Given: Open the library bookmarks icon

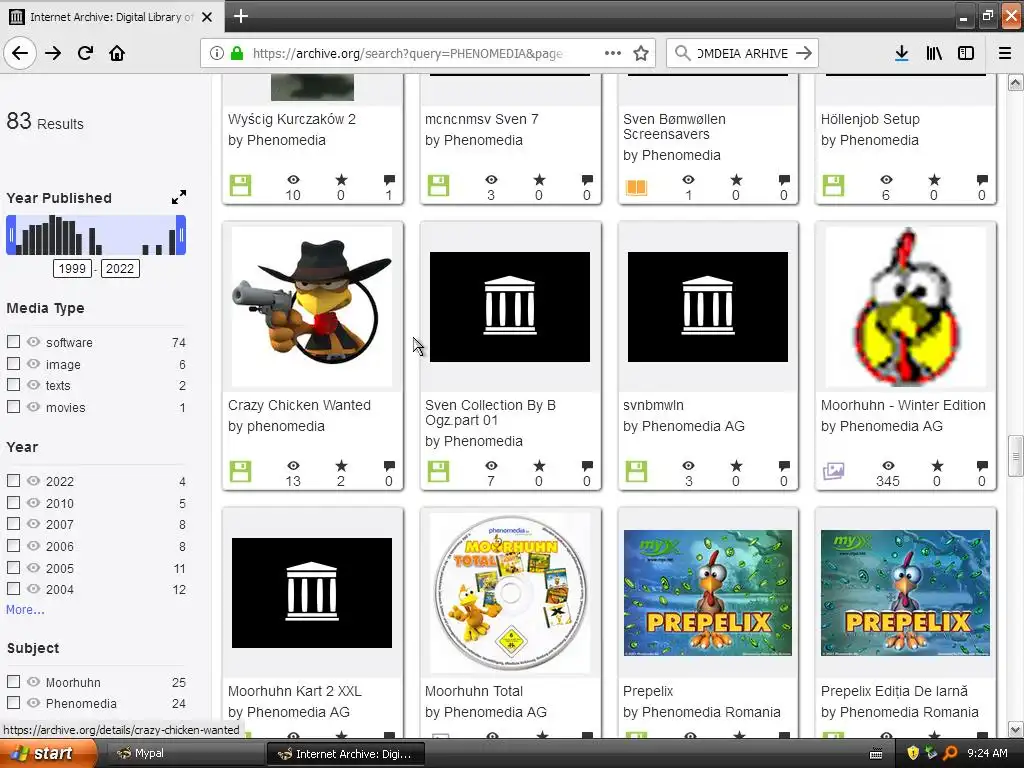Looking at the screenshot, I should [934, 53].
